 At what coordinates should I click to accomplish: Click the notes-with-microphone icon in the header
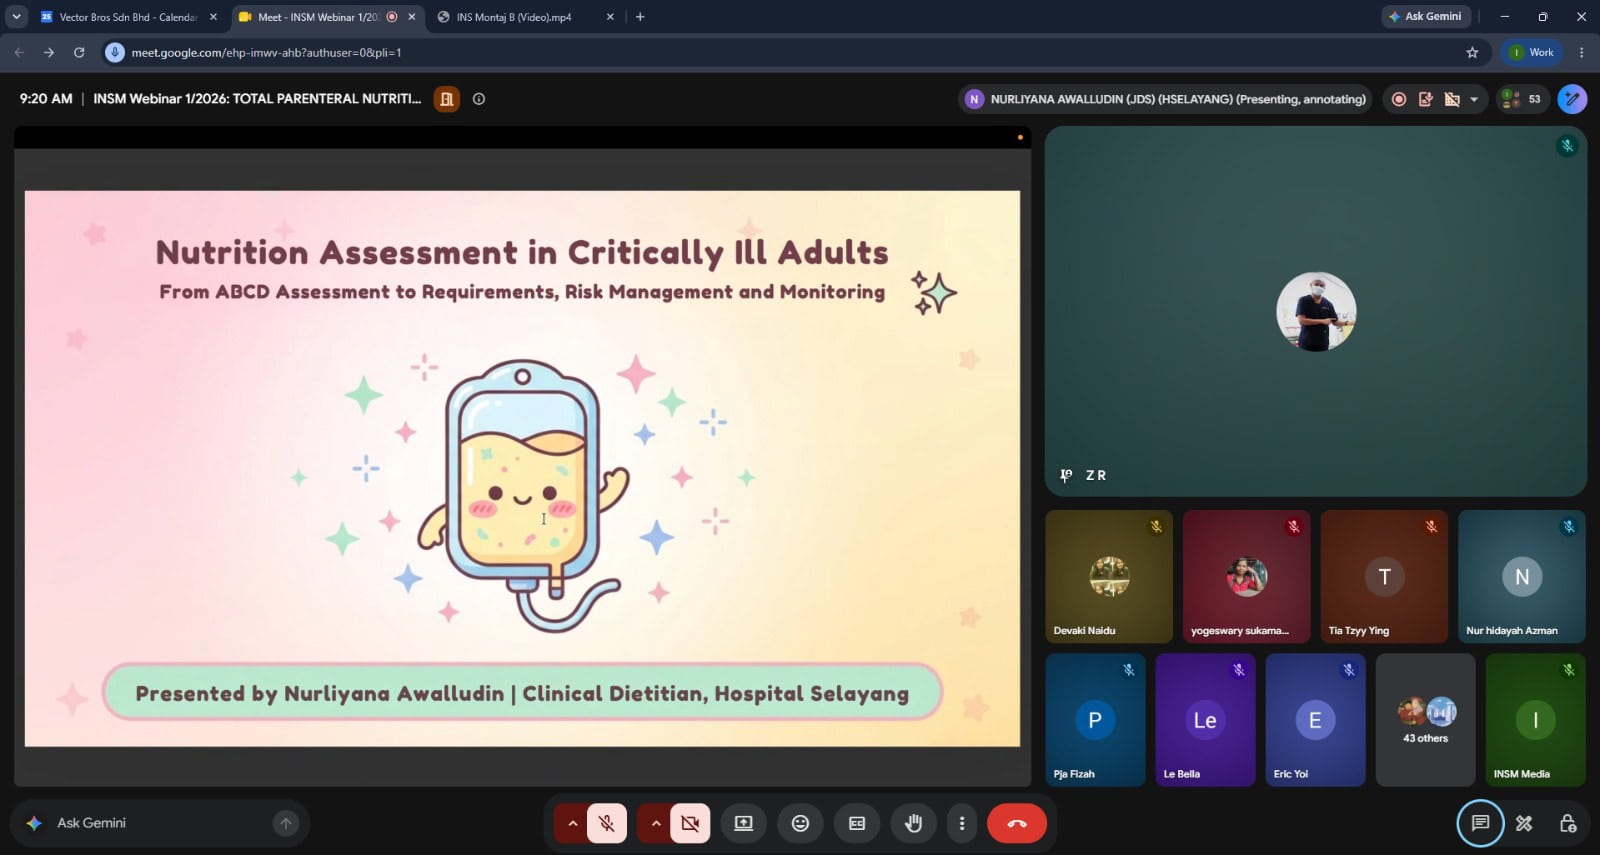1426,99
